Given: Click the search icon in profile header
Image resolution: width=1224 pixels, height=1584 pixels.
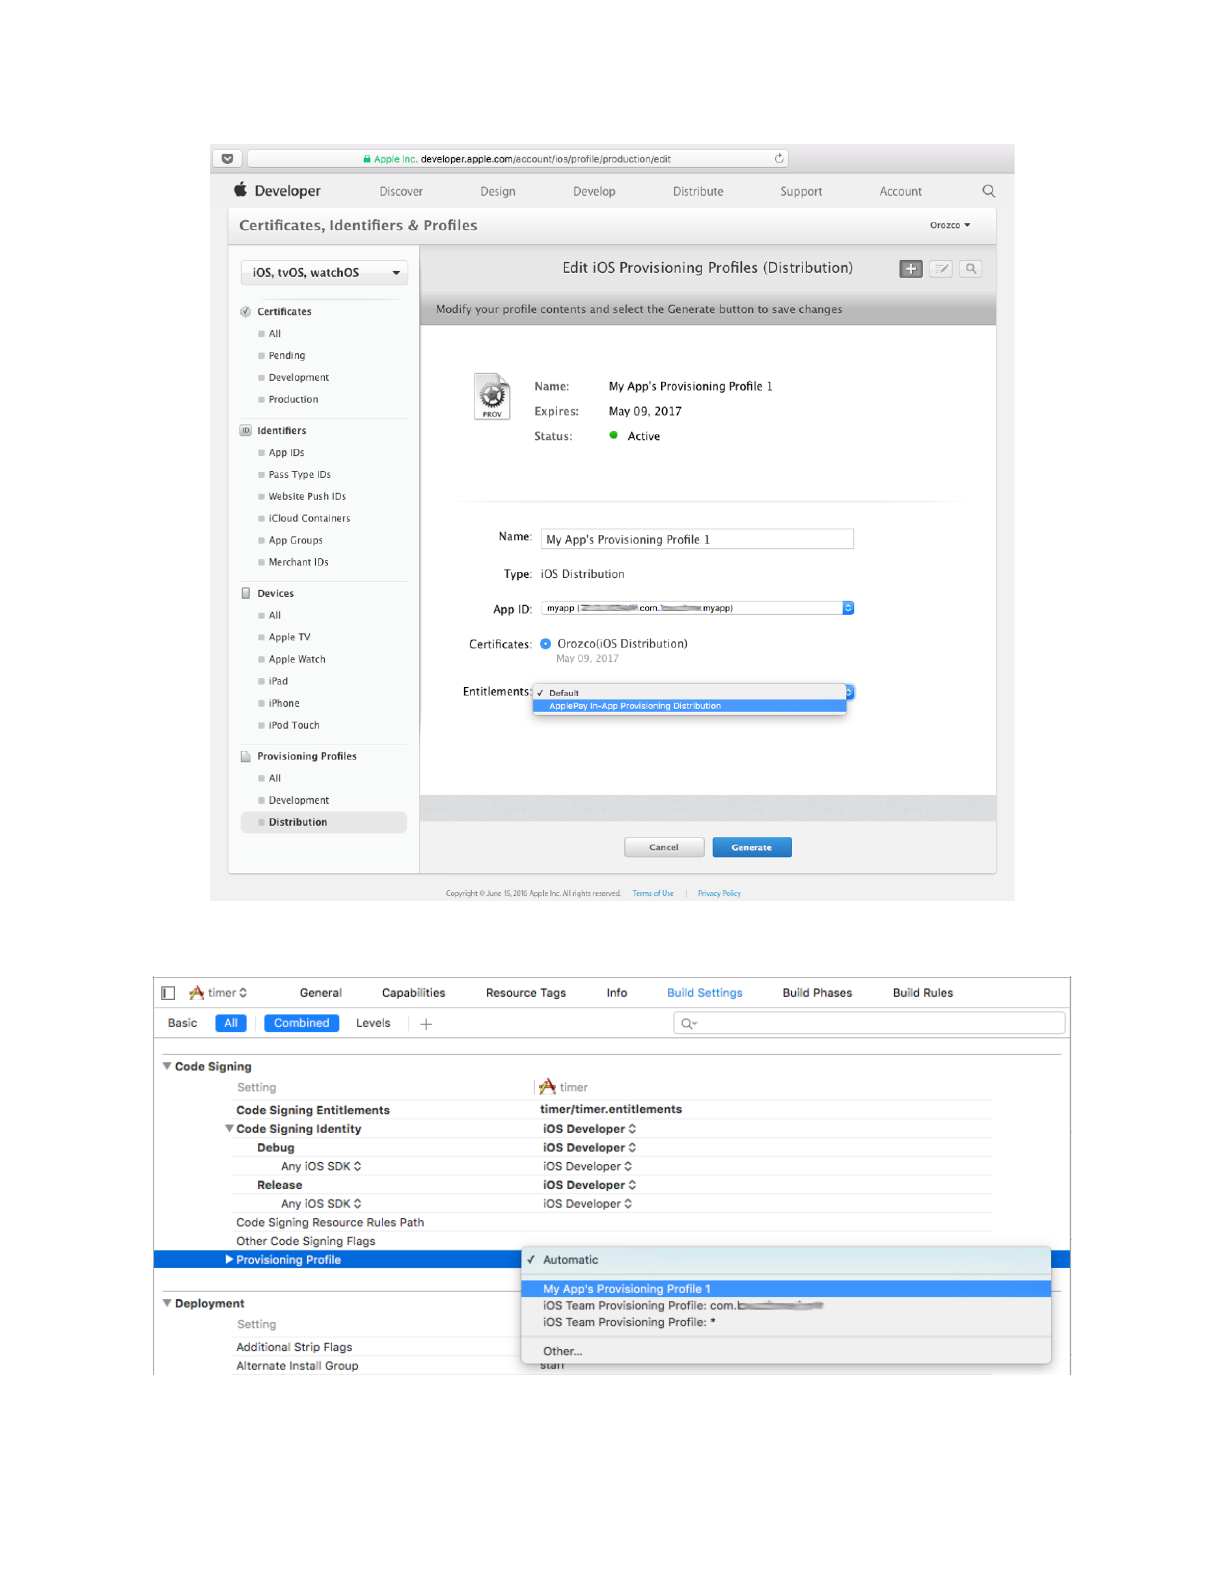Looking at the screenshot, I should pyautogui.click(x=970, y=269).
